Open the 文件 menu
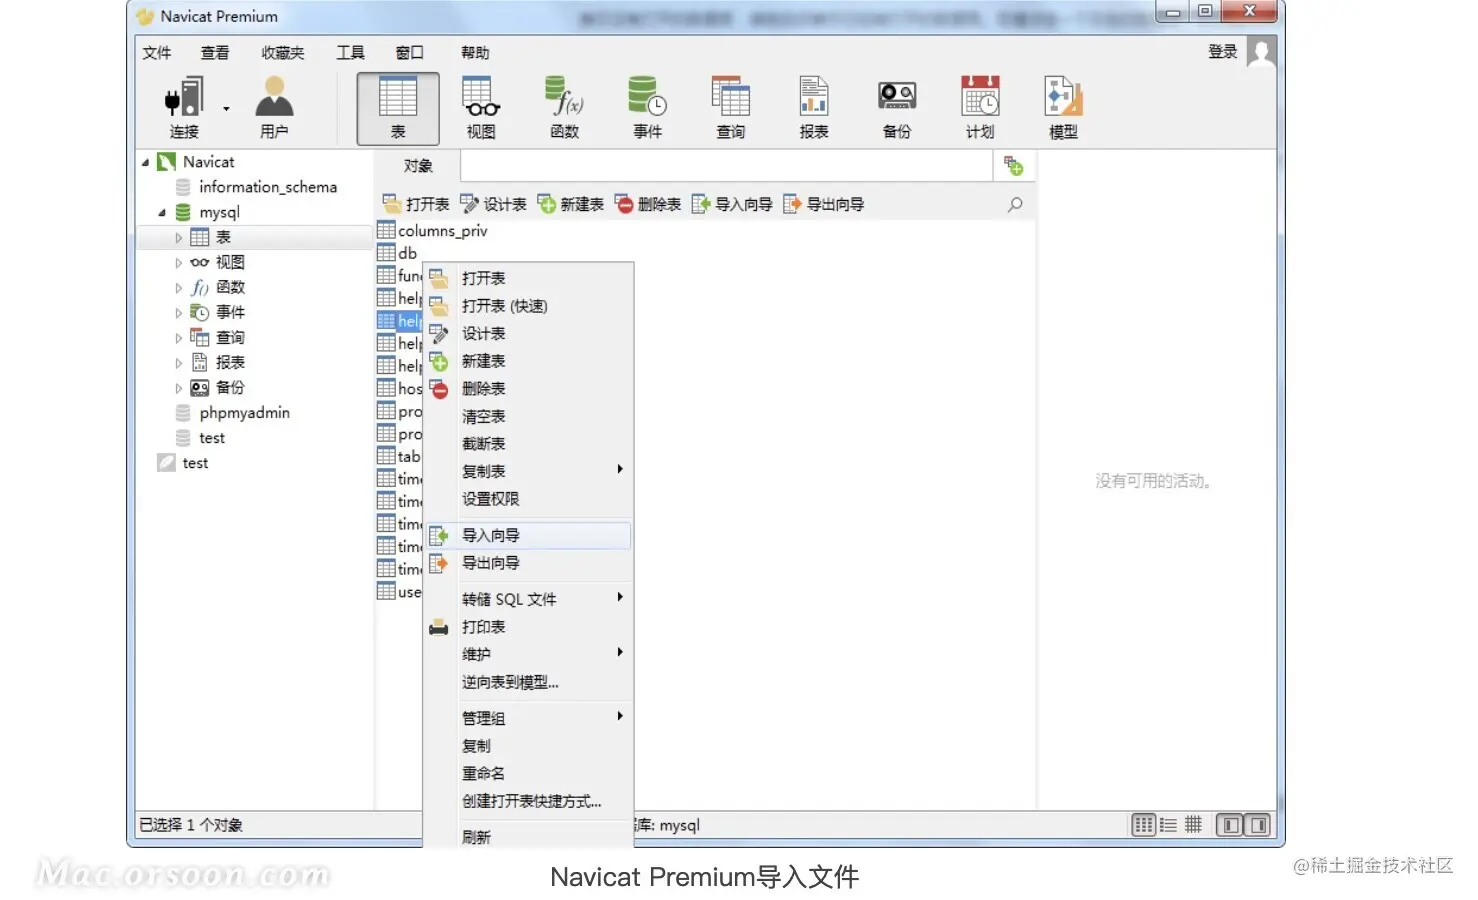This screenshot has height=900, width=1478. 157,53
